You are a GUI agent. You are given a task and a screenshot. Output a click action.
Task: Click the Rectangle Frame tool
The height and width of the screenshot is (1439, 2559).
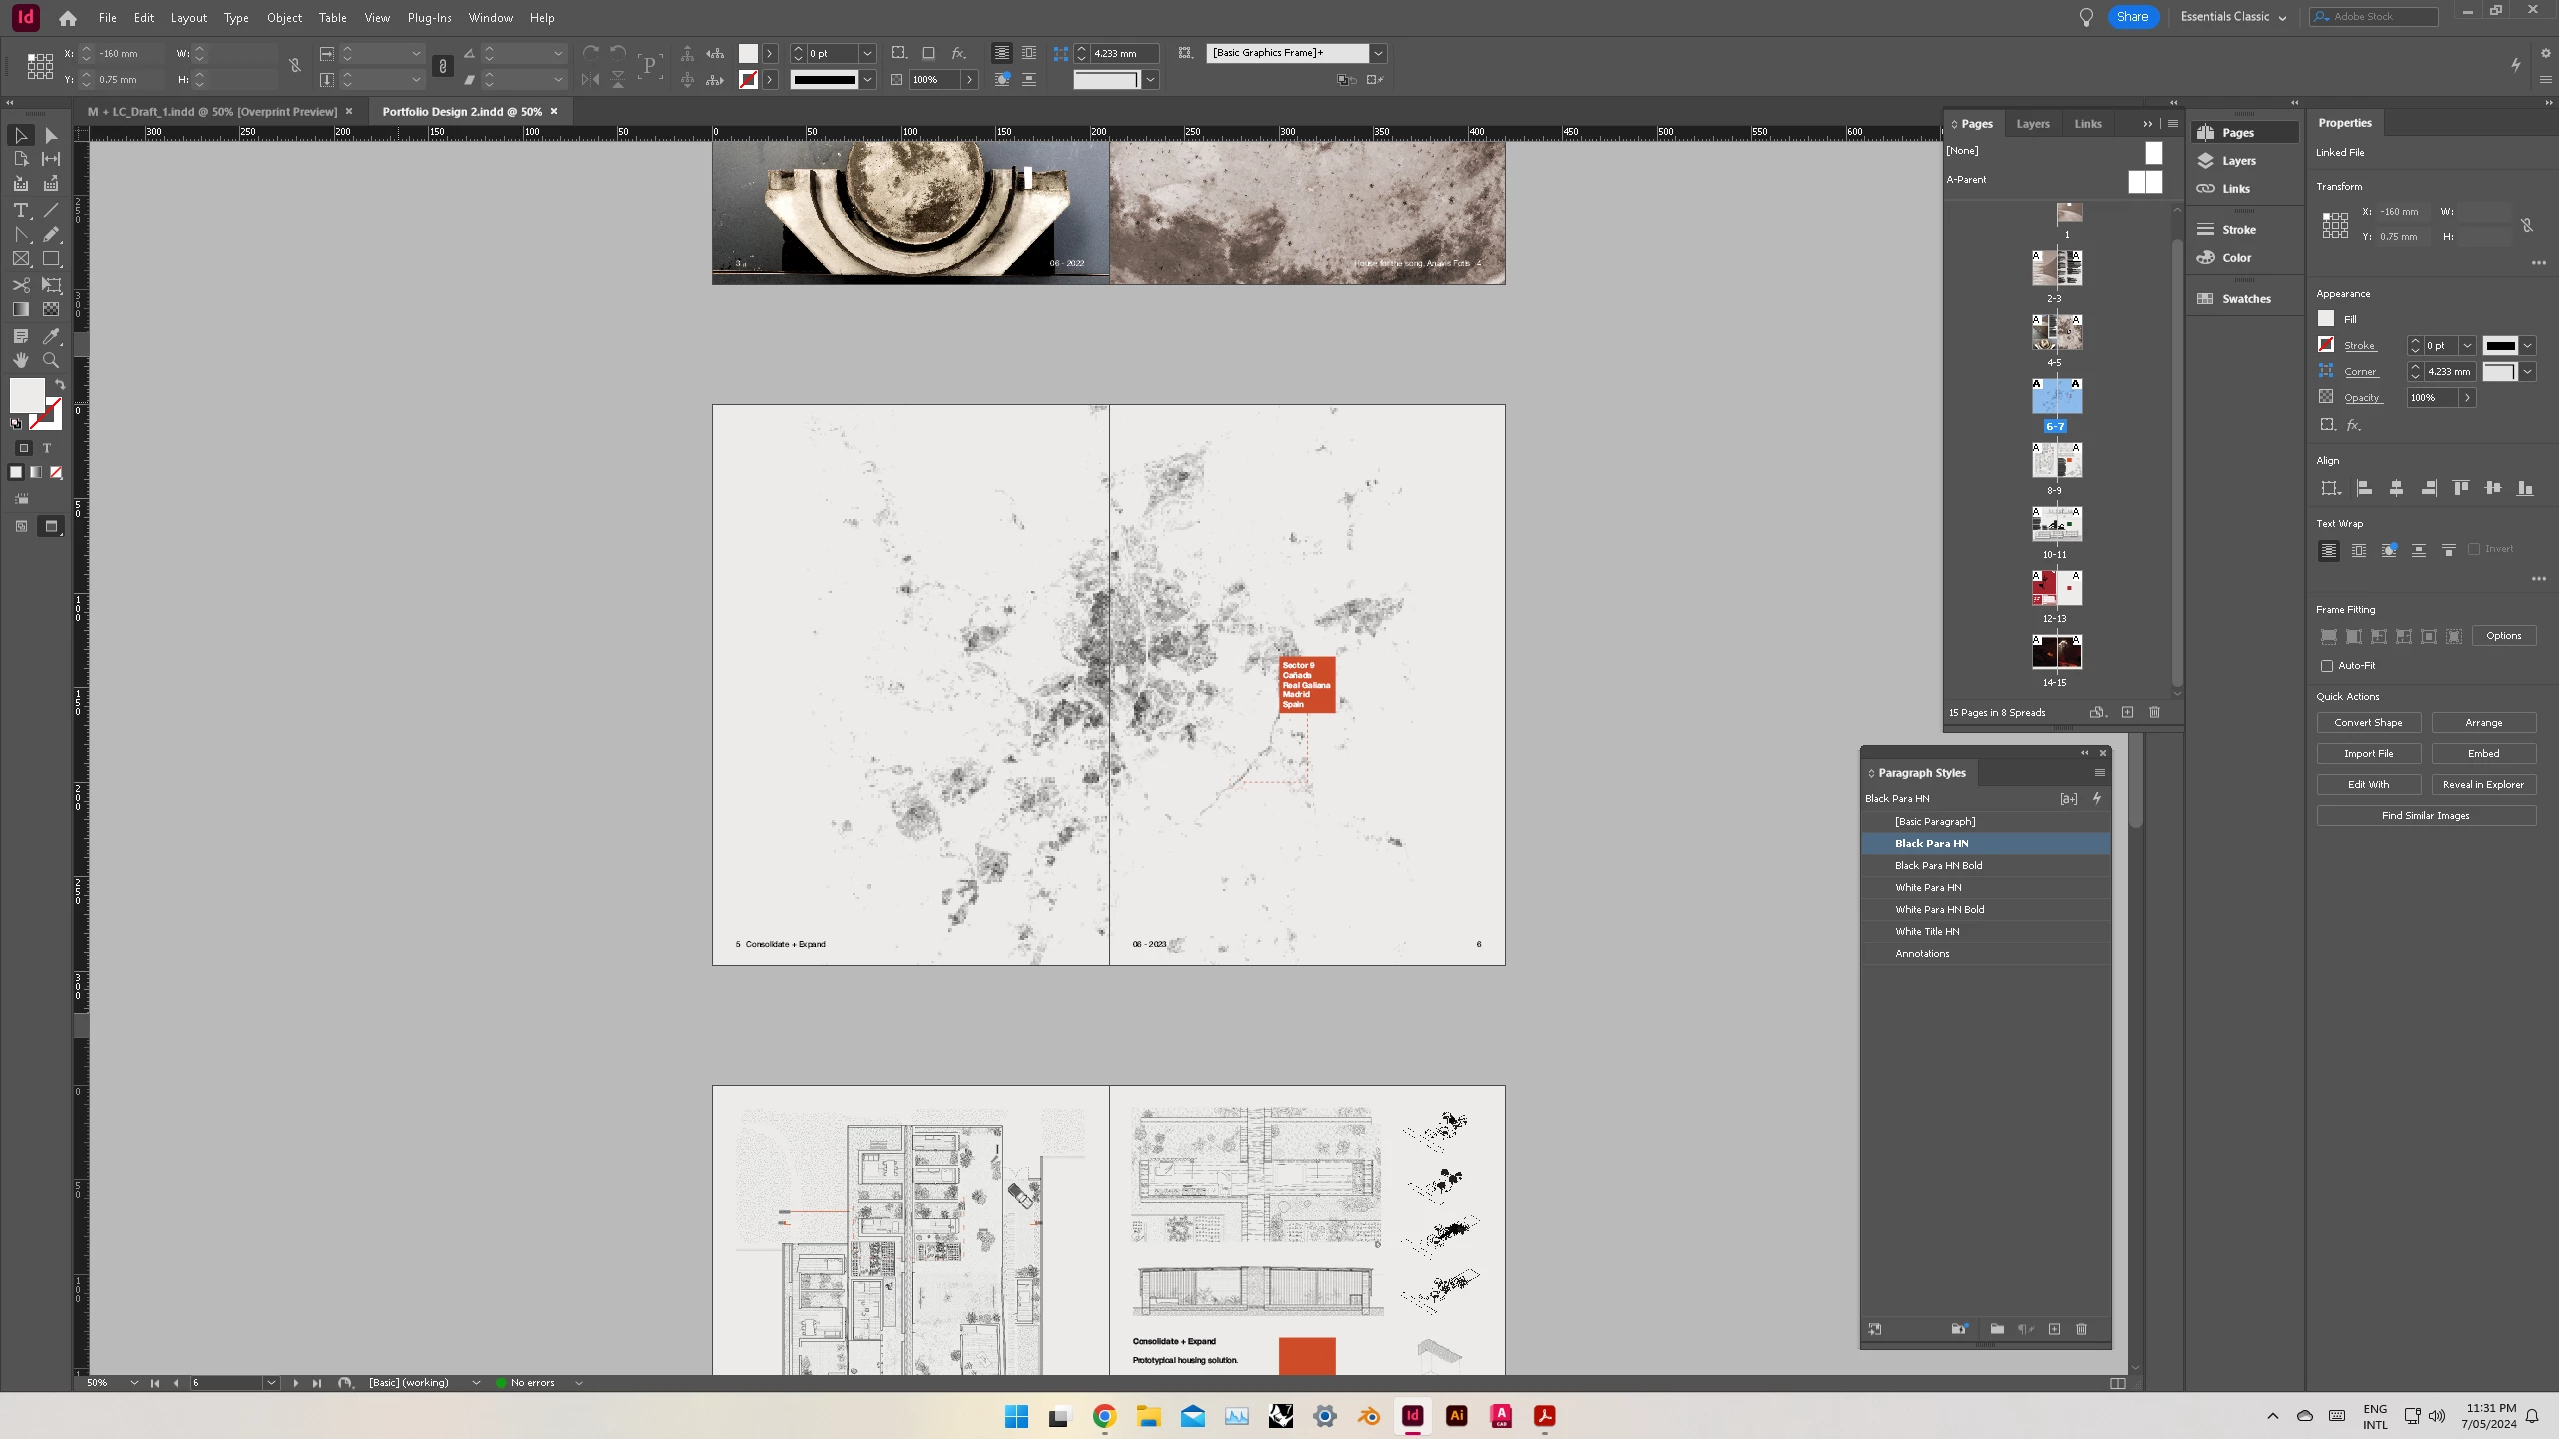[20, 259]
